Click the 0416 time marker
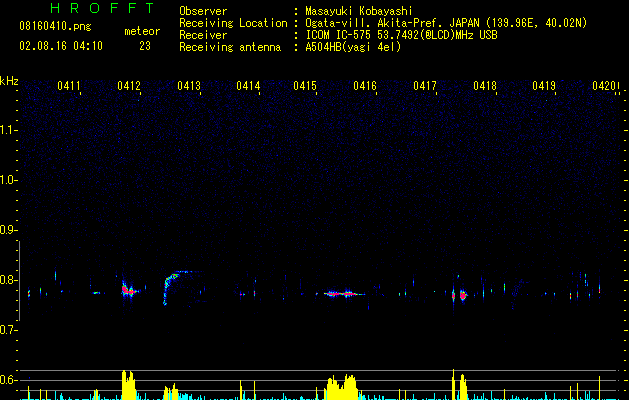 point(365,86)
